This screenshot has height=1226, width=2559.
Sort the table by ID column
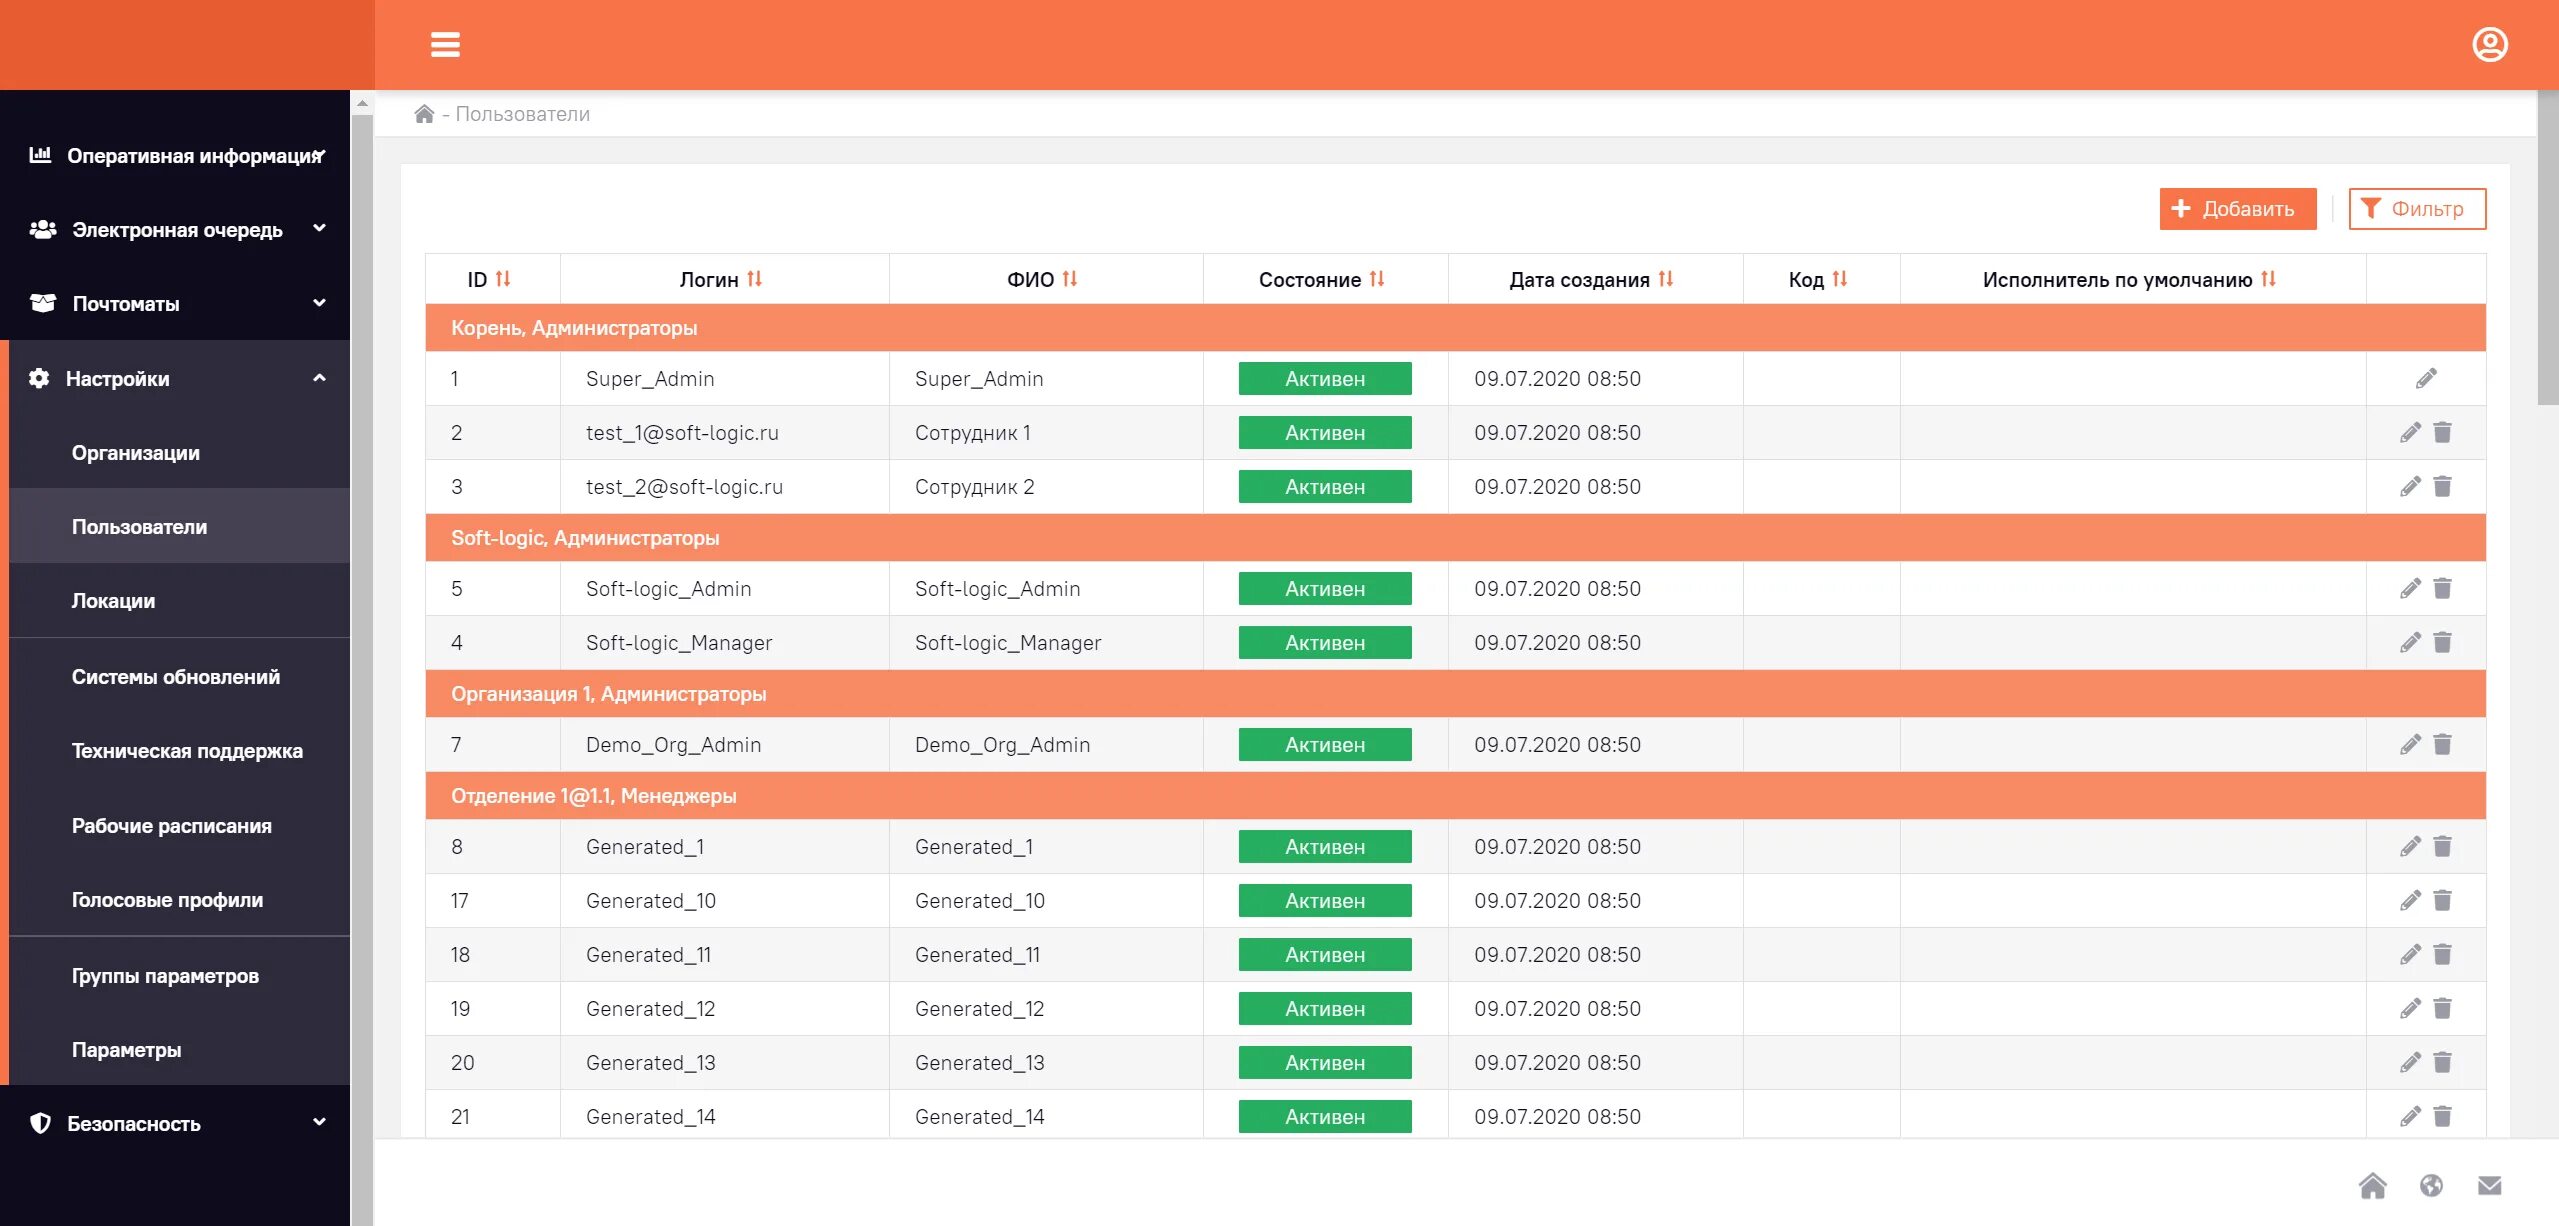coord(502,279)
